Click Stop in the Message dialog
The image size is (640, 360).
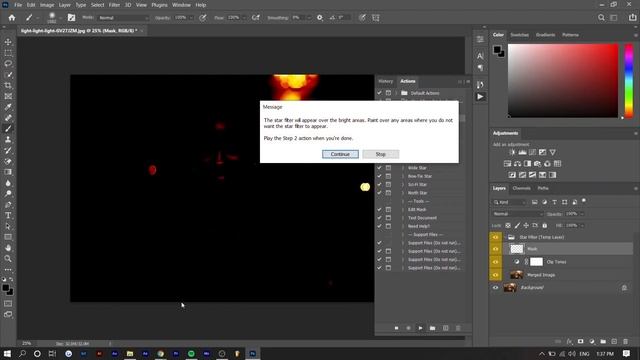381,154
